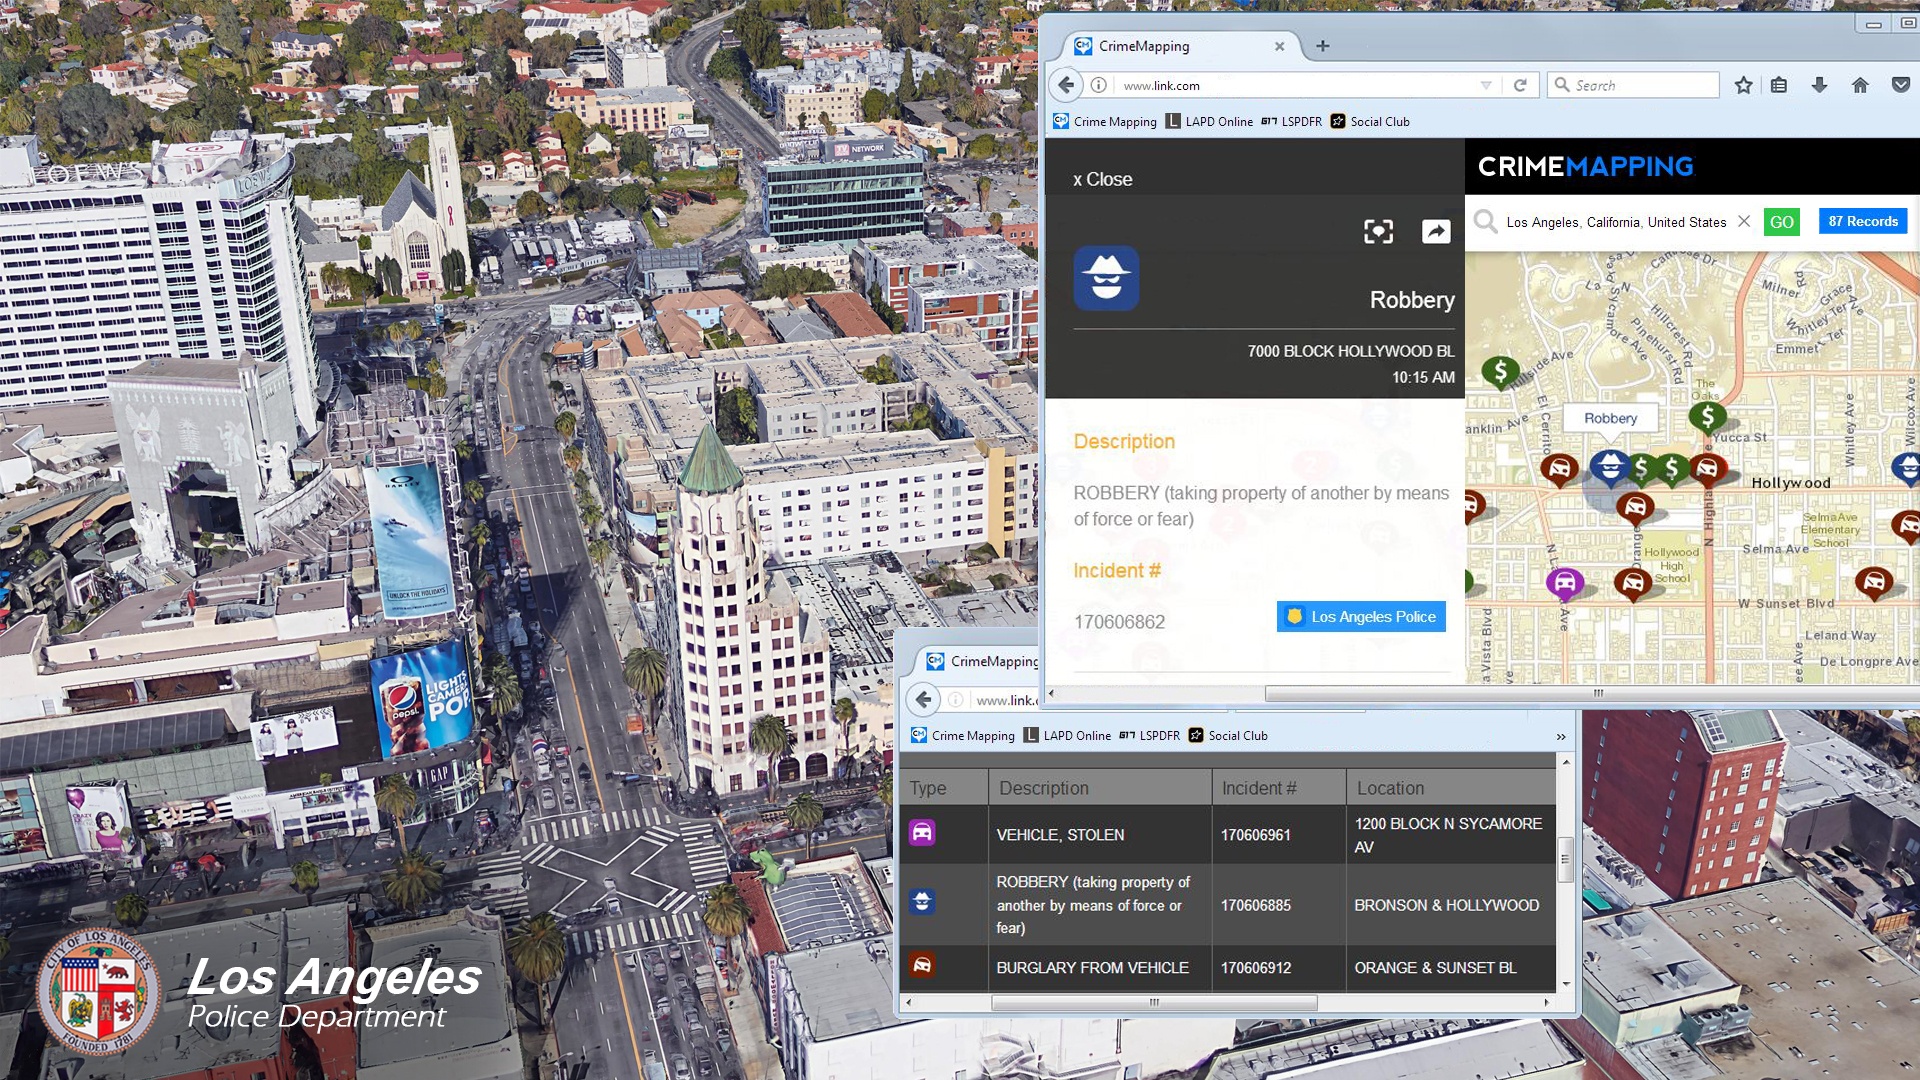The width and height of the screenshot is (1920, 1080).
Task: Click the browser back arrow button
Action: tap(1066, 85)
